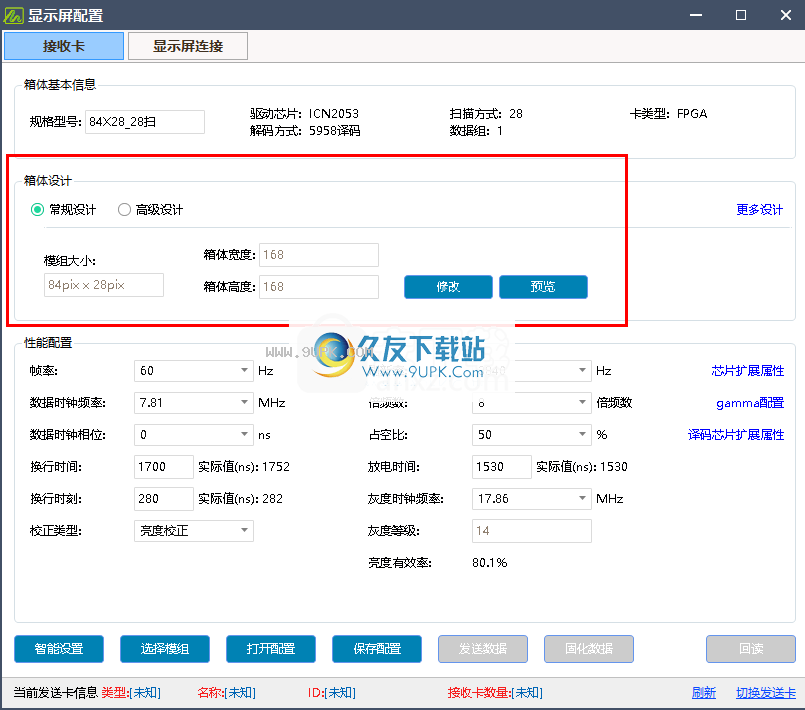Click the 灰度等级 field

click(531, 531)
